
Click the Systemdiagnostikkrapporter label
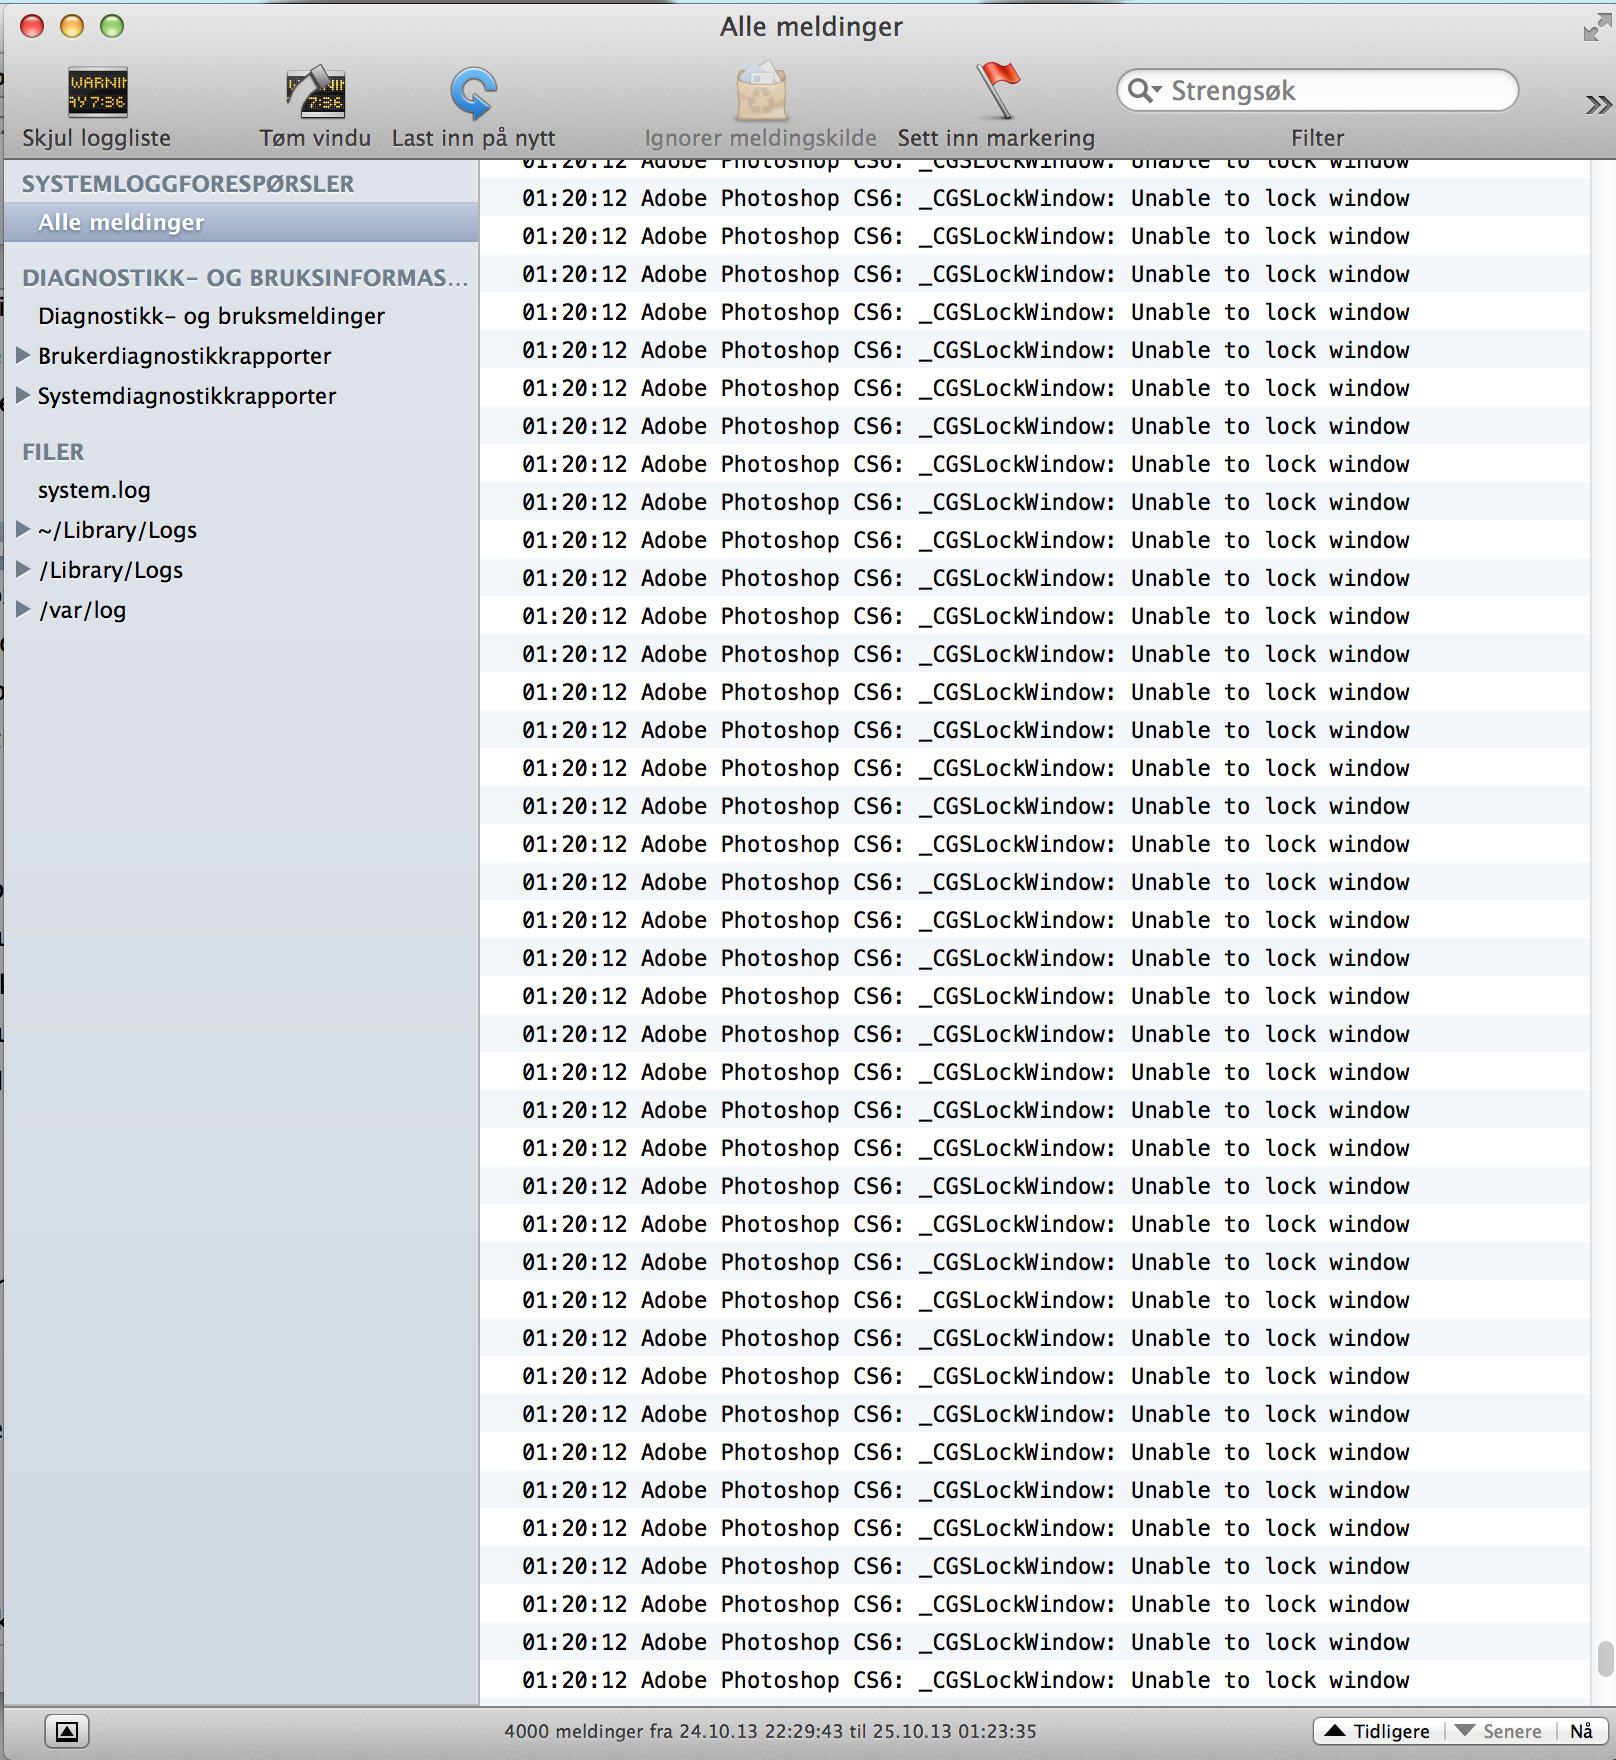click(x=187, y=396)
